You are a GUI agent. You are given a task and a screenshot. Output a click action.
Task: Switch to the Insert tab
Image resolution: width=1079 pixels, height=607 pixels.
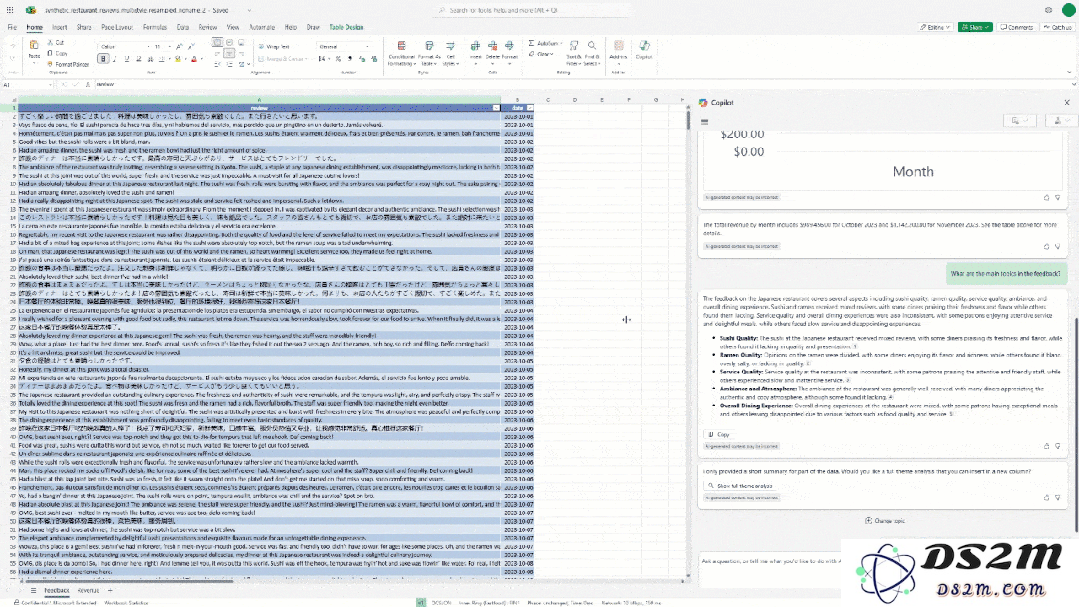pyautogui.click(x=60, y=28)
